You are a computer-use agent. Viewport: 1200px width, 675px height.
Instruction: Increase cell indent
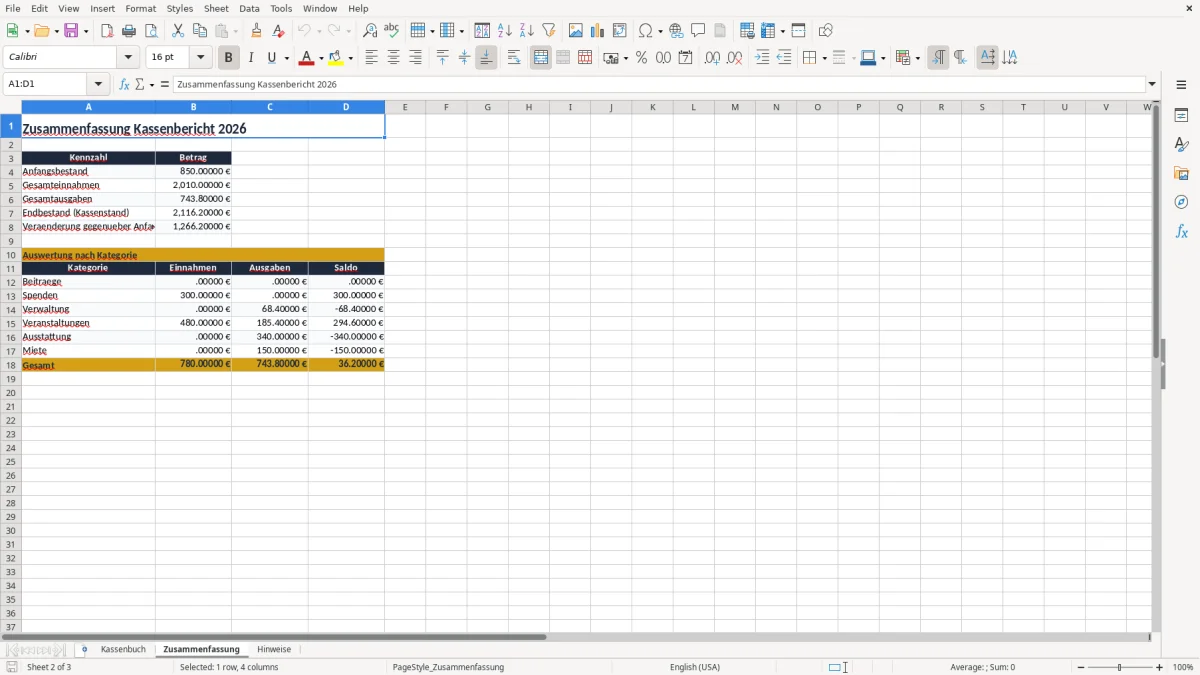[x=762, y=58]
